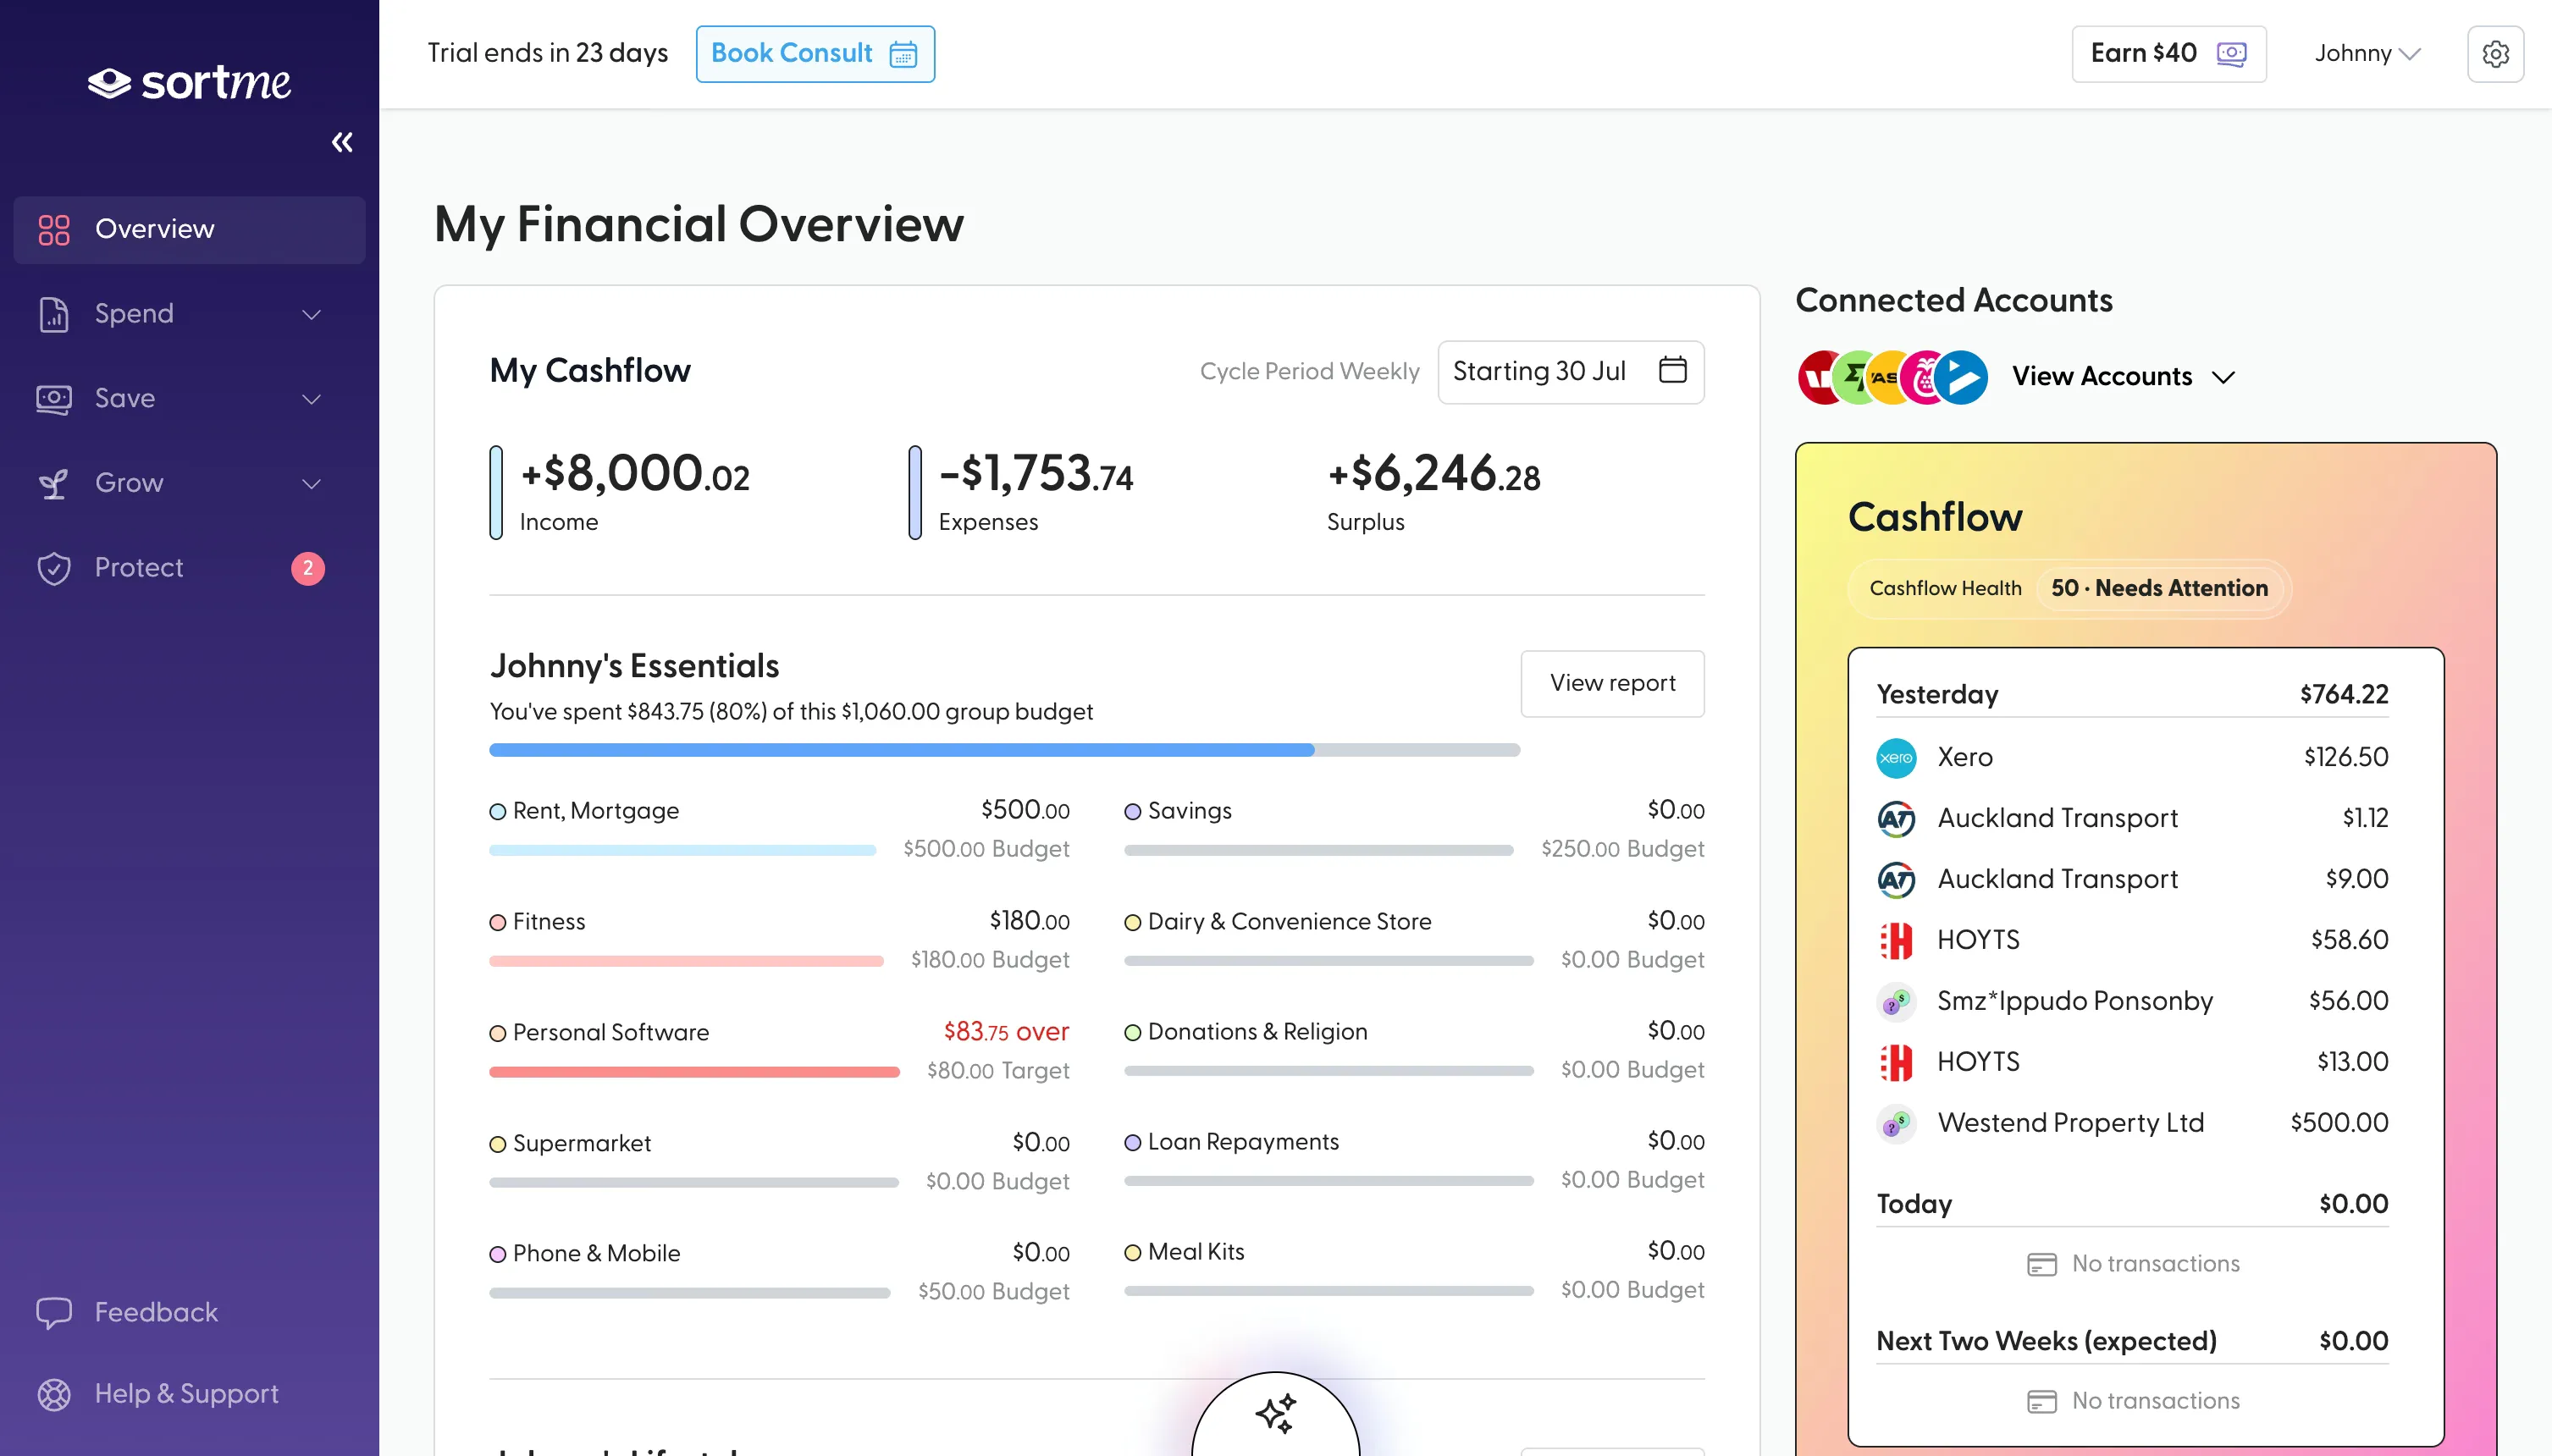This screenshot has width=2552, height=1456.
Task: Click the Savings category row
Action: (1414, 829)
